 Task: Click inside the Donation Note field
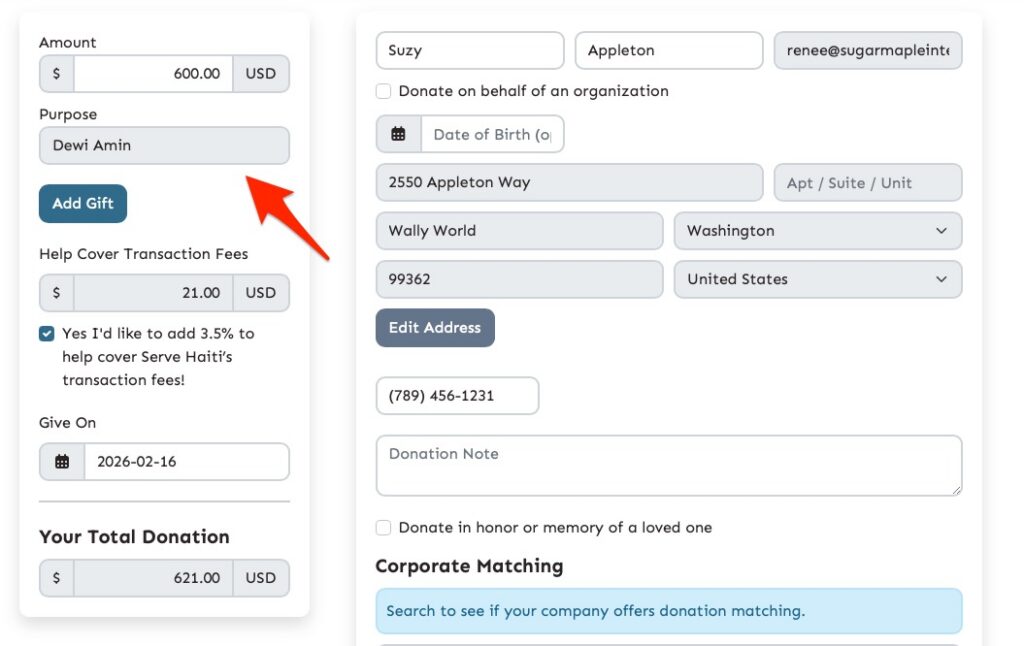pyautogui.click(x=668, y=465)
